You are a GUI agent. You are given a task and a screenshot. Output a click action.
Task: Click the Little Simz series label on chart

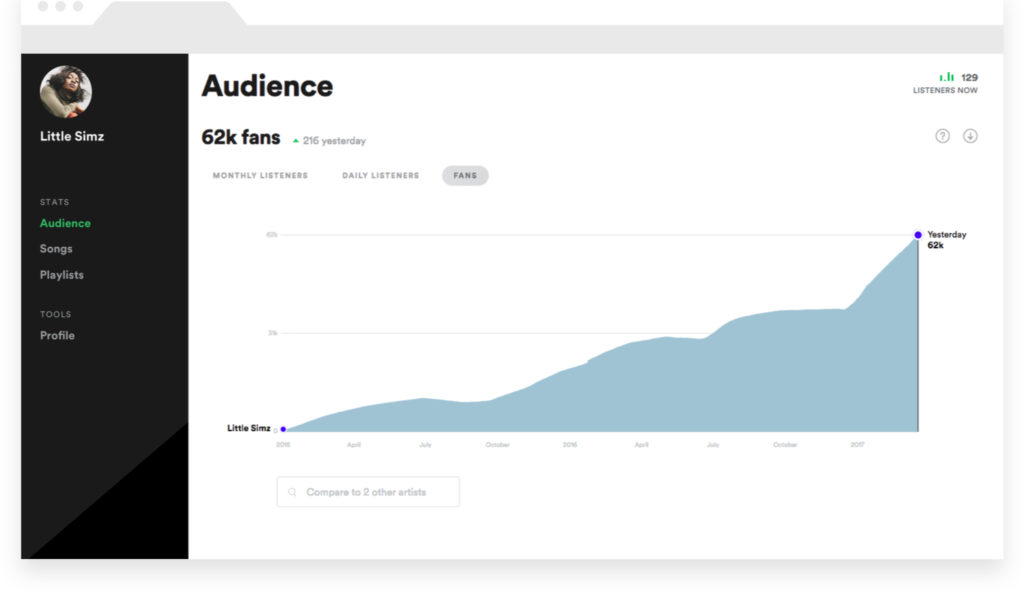tap(249, 429)
